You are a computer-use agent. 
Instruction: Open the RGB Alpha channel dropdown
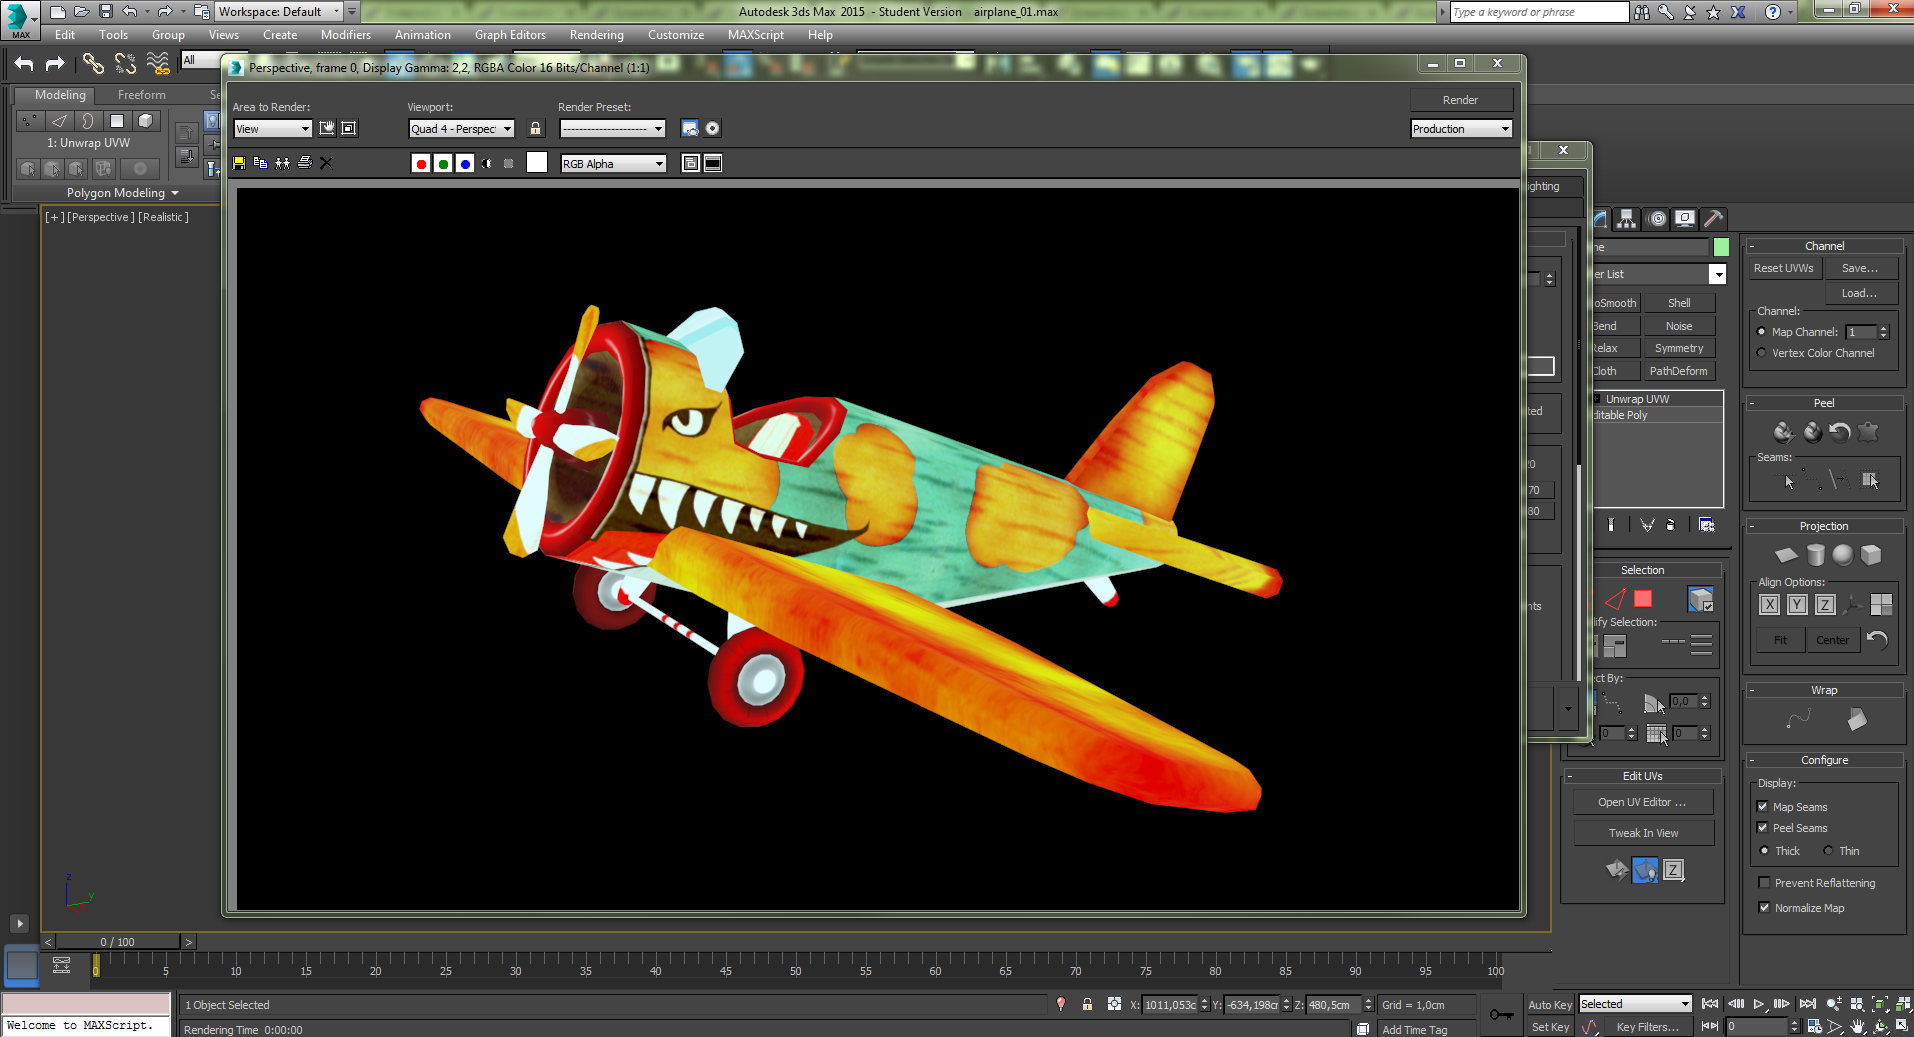pos(613,164)
